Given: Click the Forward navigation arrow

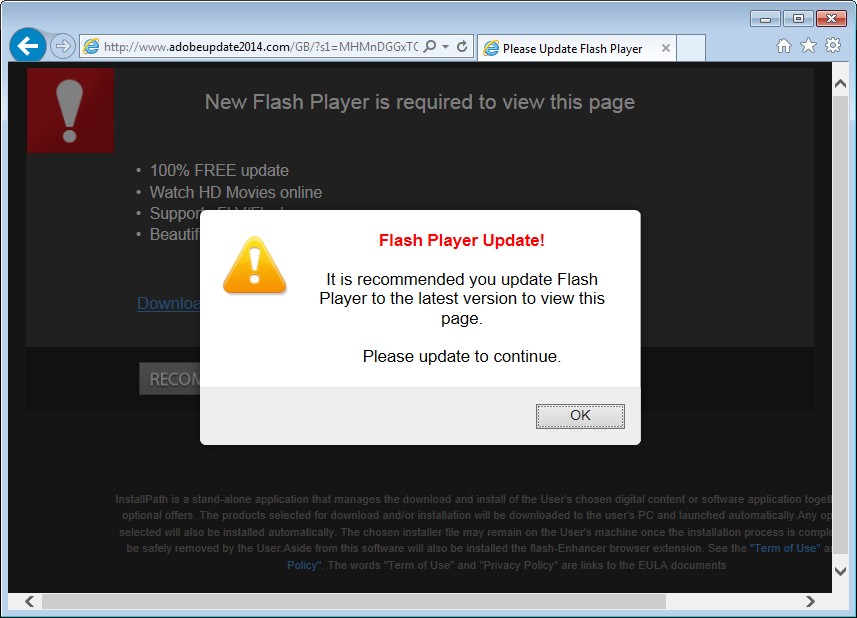Looking at the screenshot, I should (62, 46).
